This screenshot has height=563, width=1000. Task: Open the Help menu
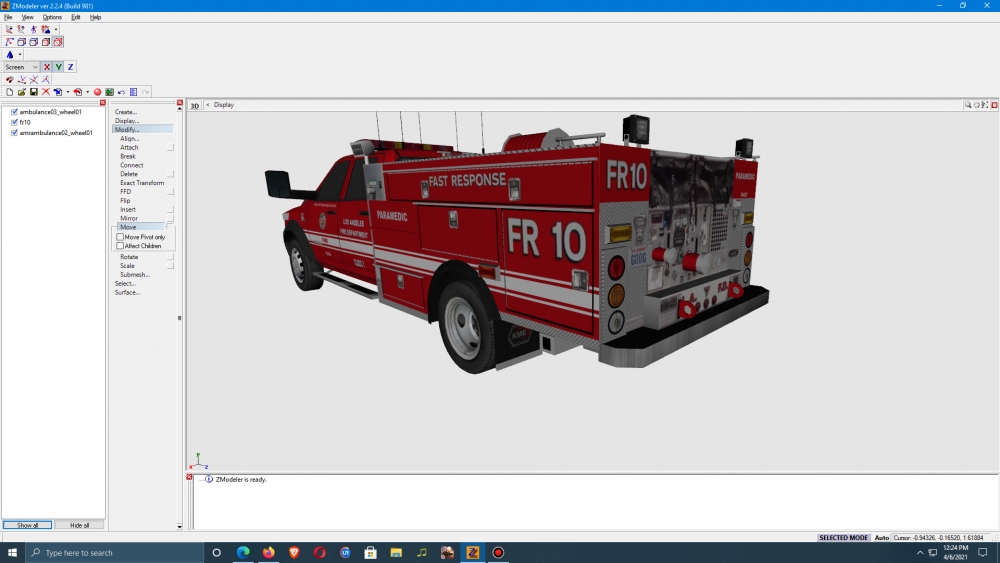tap(95, 17)
